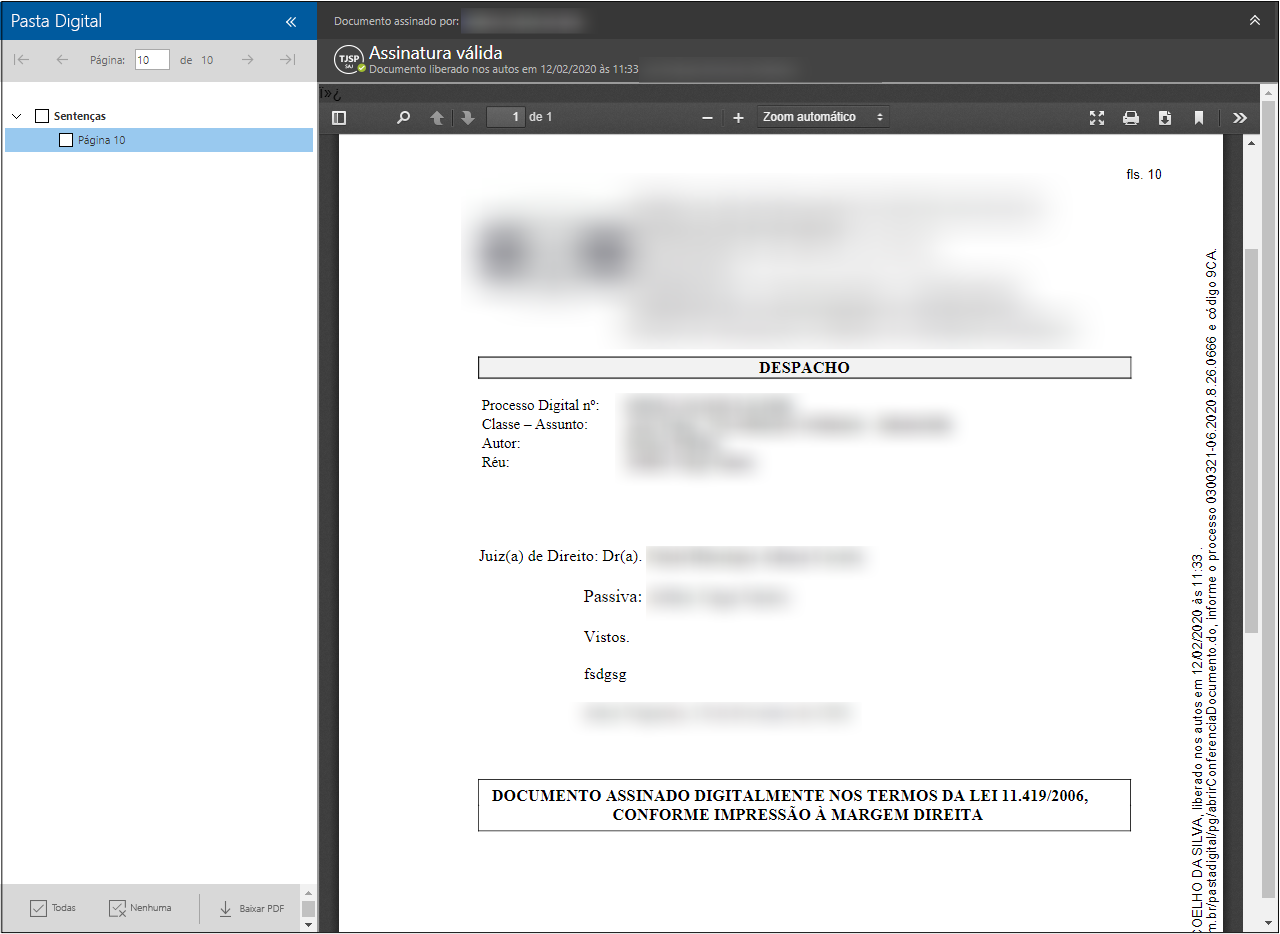Screen dimensions: 1280x934
Task: Collapse the Sentenças tree node
Action: [16, 116]
